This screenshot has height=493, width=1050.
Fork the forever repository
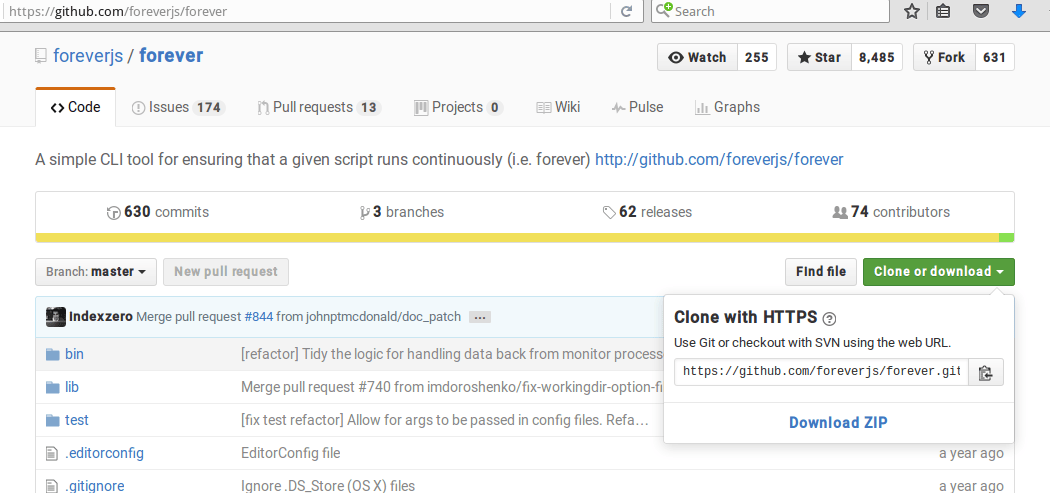pos(944,57)
